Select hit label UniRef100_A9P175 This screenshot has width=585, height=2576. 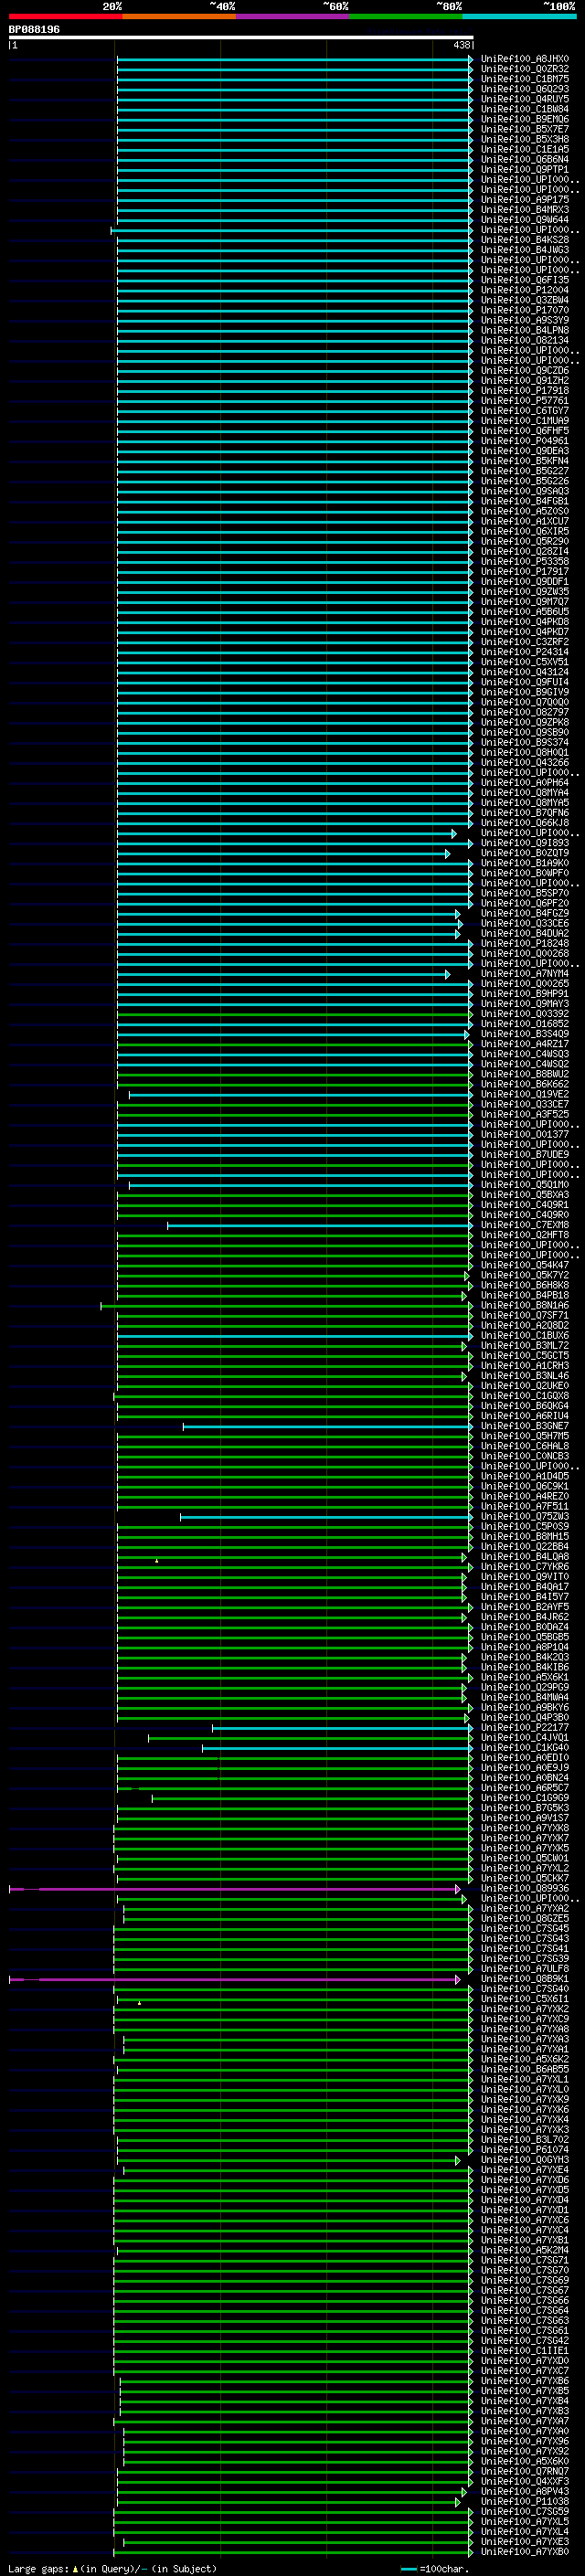[524, 200]
